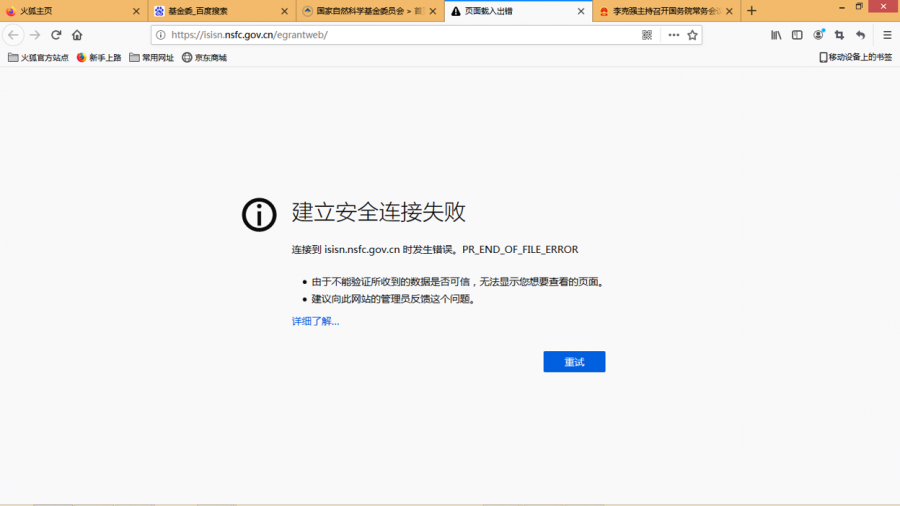The height and width of the screenshot is (506, 900).
Task: Open the 详细了解 link
Action: 315,321
